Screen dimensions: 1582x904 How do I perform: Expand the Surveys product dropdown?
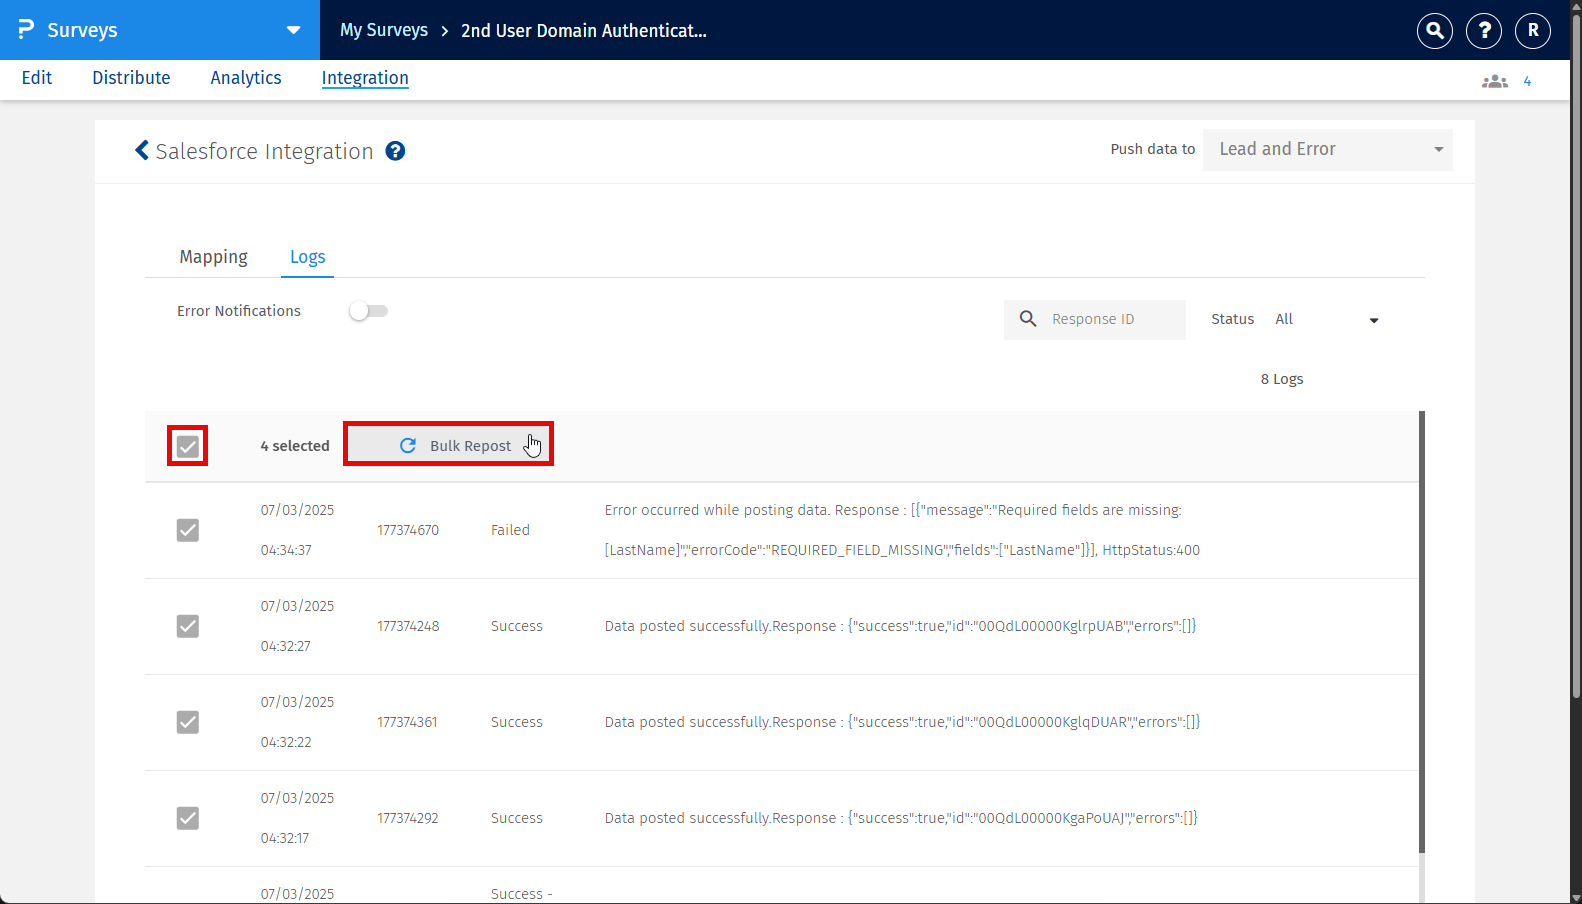tap(293, 30)
